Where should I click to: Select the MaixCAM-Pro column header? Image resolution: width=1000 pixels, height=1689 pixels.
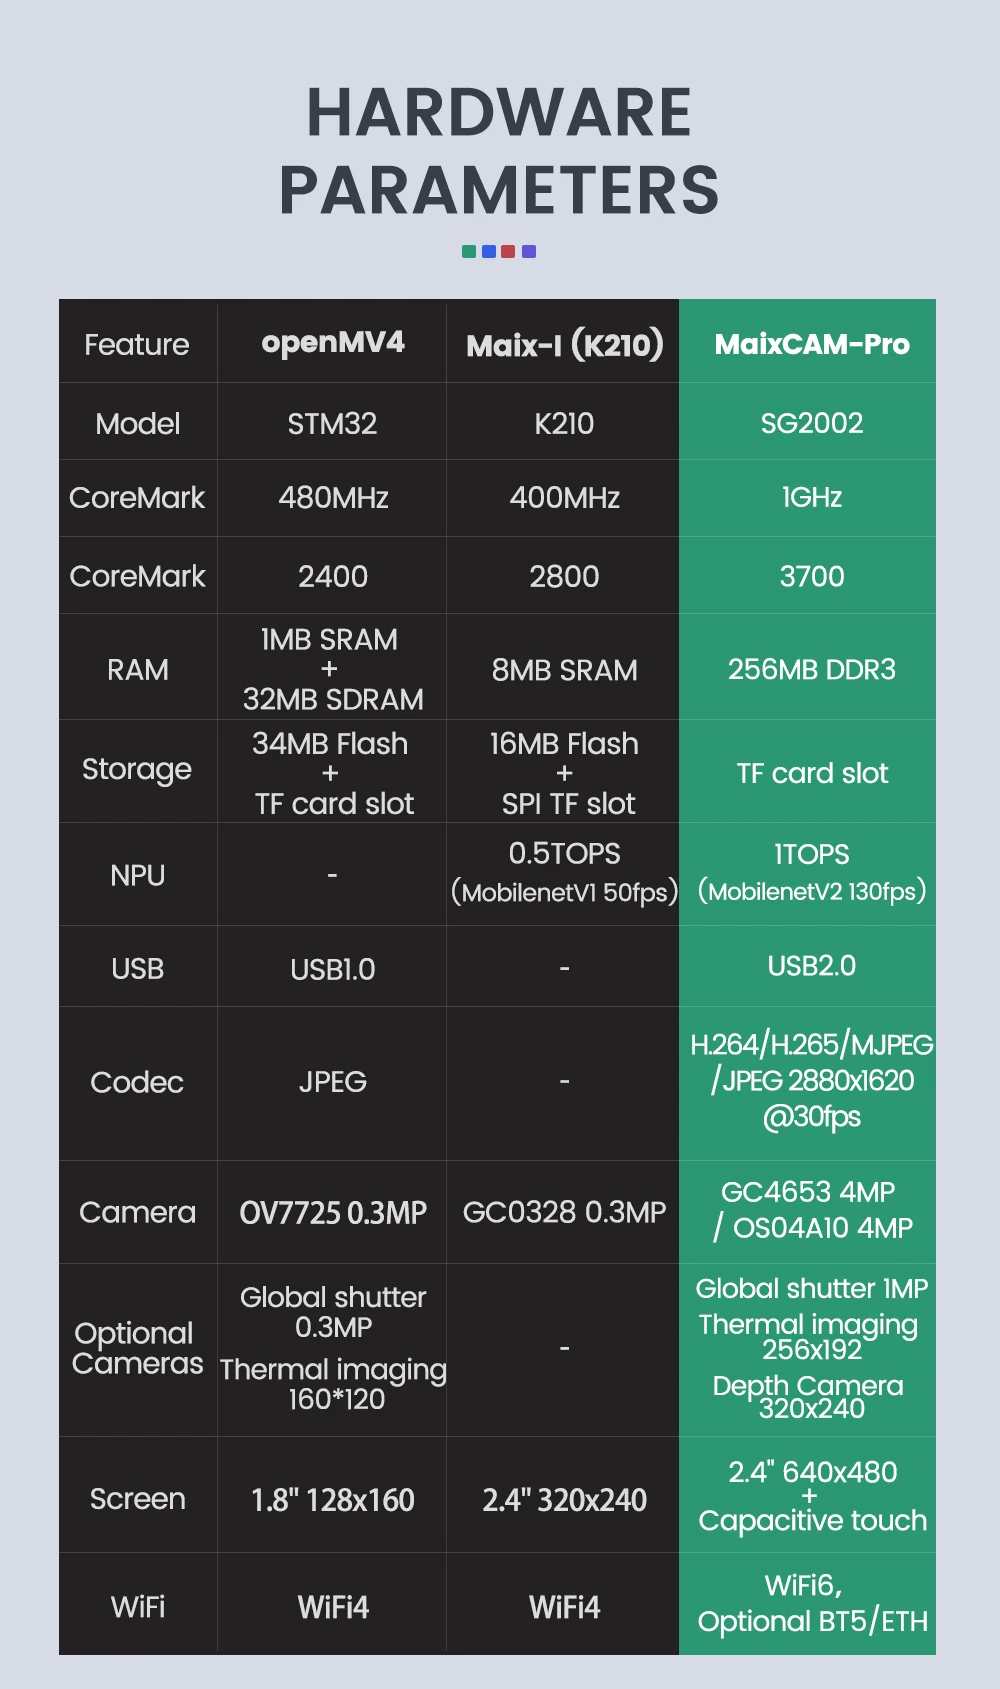coord(811,345)
